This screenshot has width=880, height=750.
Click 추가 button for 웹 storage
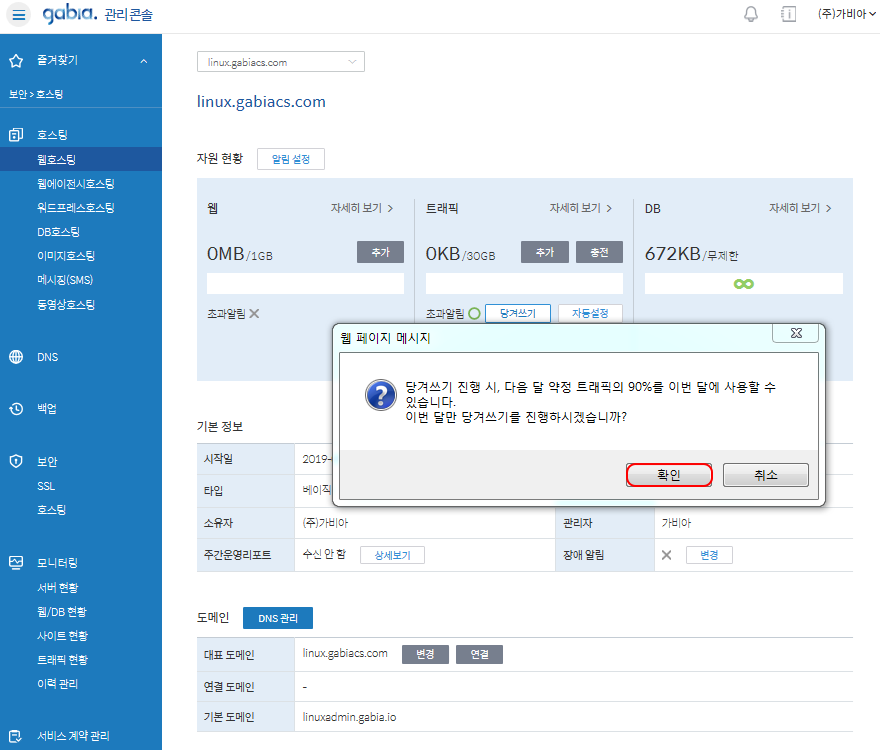(x=381, y=252)
